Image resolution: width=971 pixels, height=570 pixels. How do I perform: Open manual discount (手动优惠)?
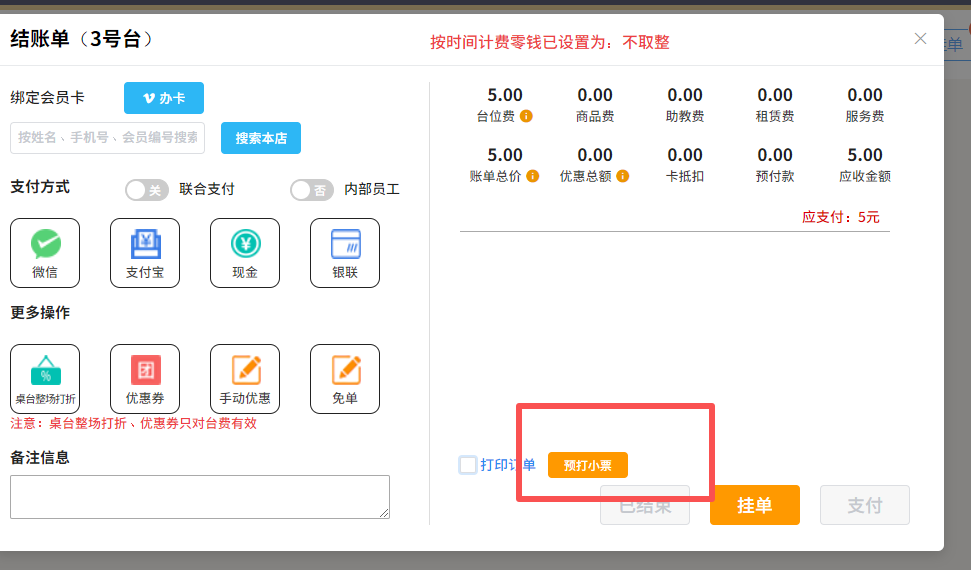click(x=245, y=379)
